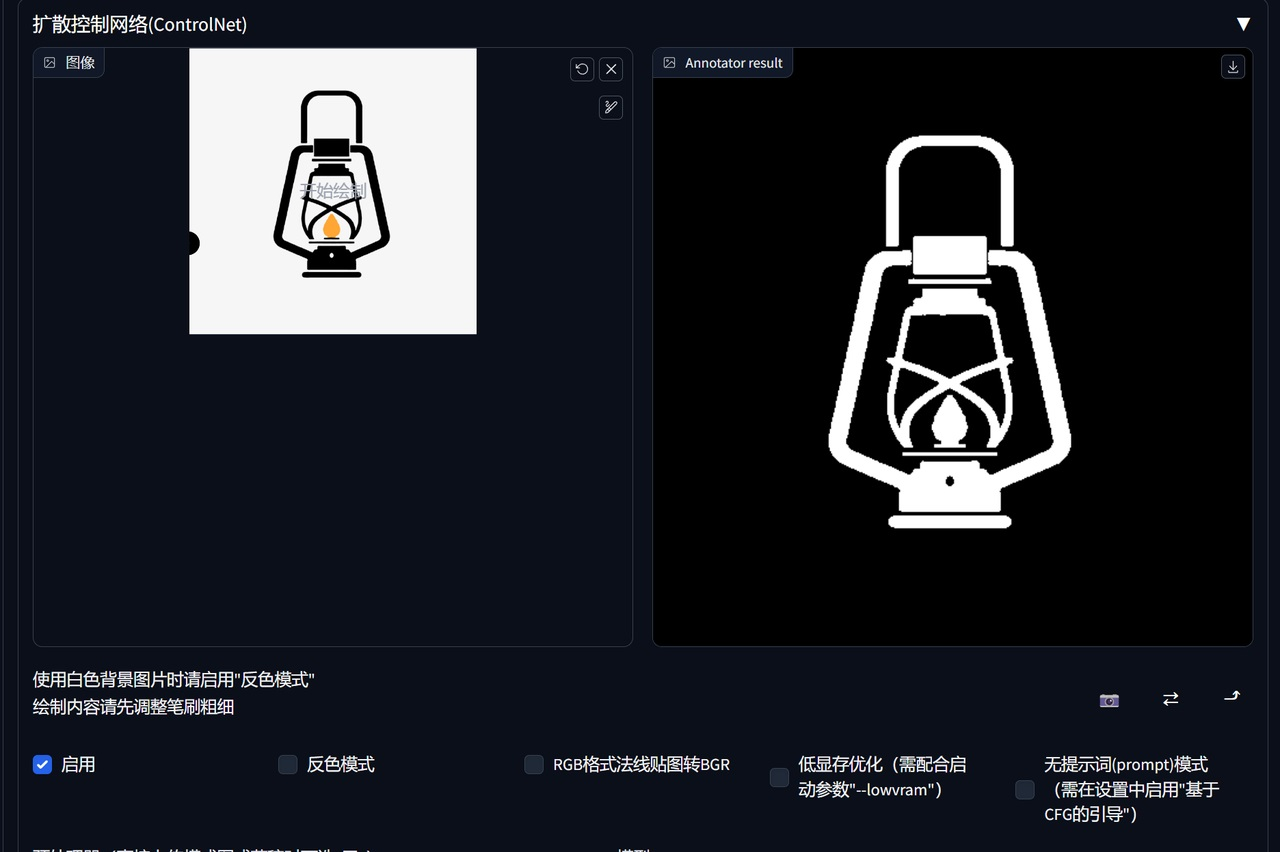The width and height of the screenshot is (1280, 852).
Task: Click the orange flame in the source image
Action: pos(332,227)
